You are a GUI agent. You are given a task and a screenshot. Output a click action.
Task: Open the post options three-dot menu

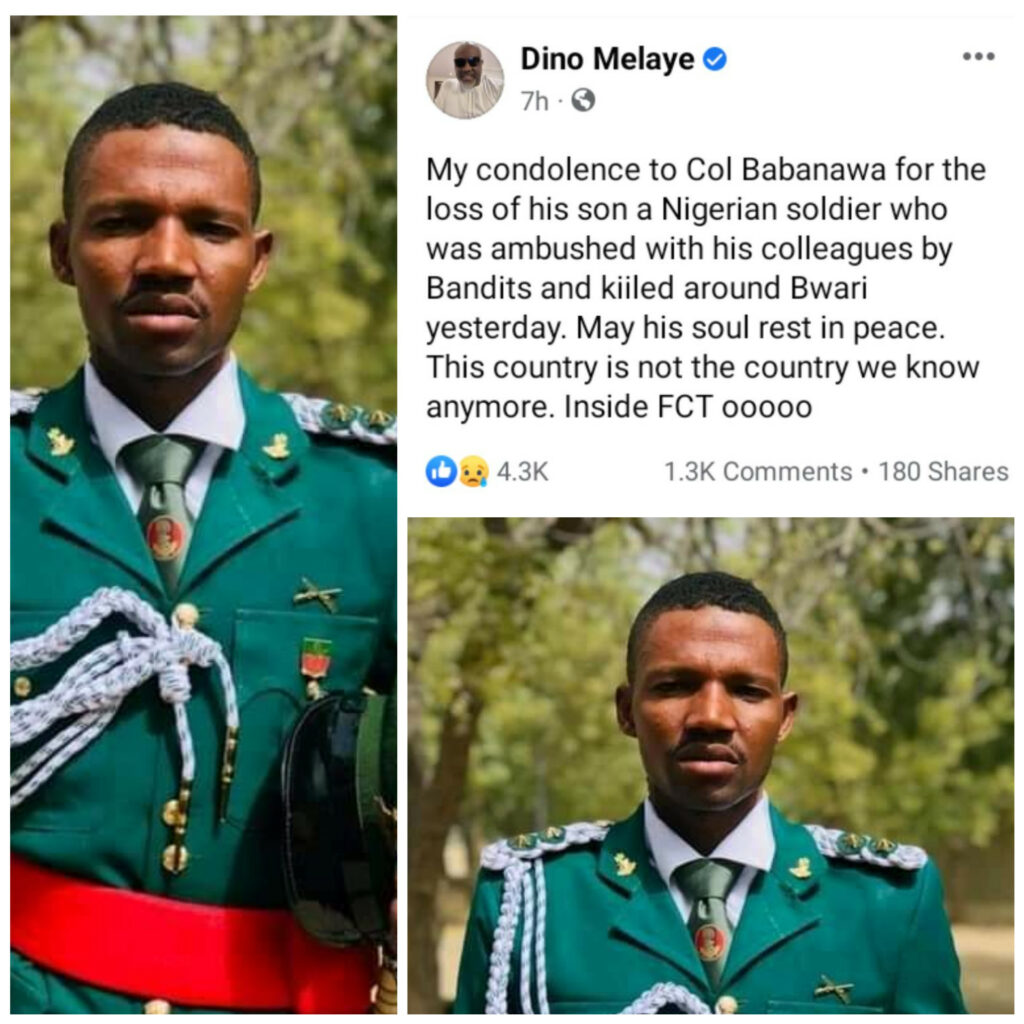coord(977,57)
